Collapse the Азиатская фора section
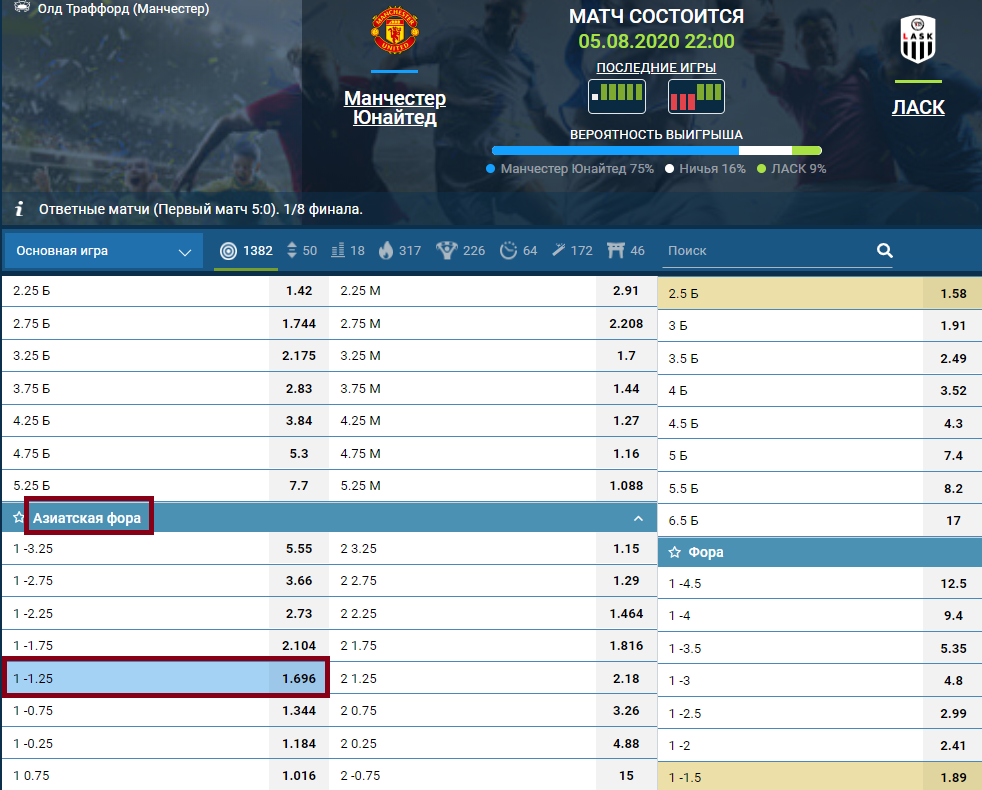Screen dimensions: 982x790 click(x=638, y=518)
